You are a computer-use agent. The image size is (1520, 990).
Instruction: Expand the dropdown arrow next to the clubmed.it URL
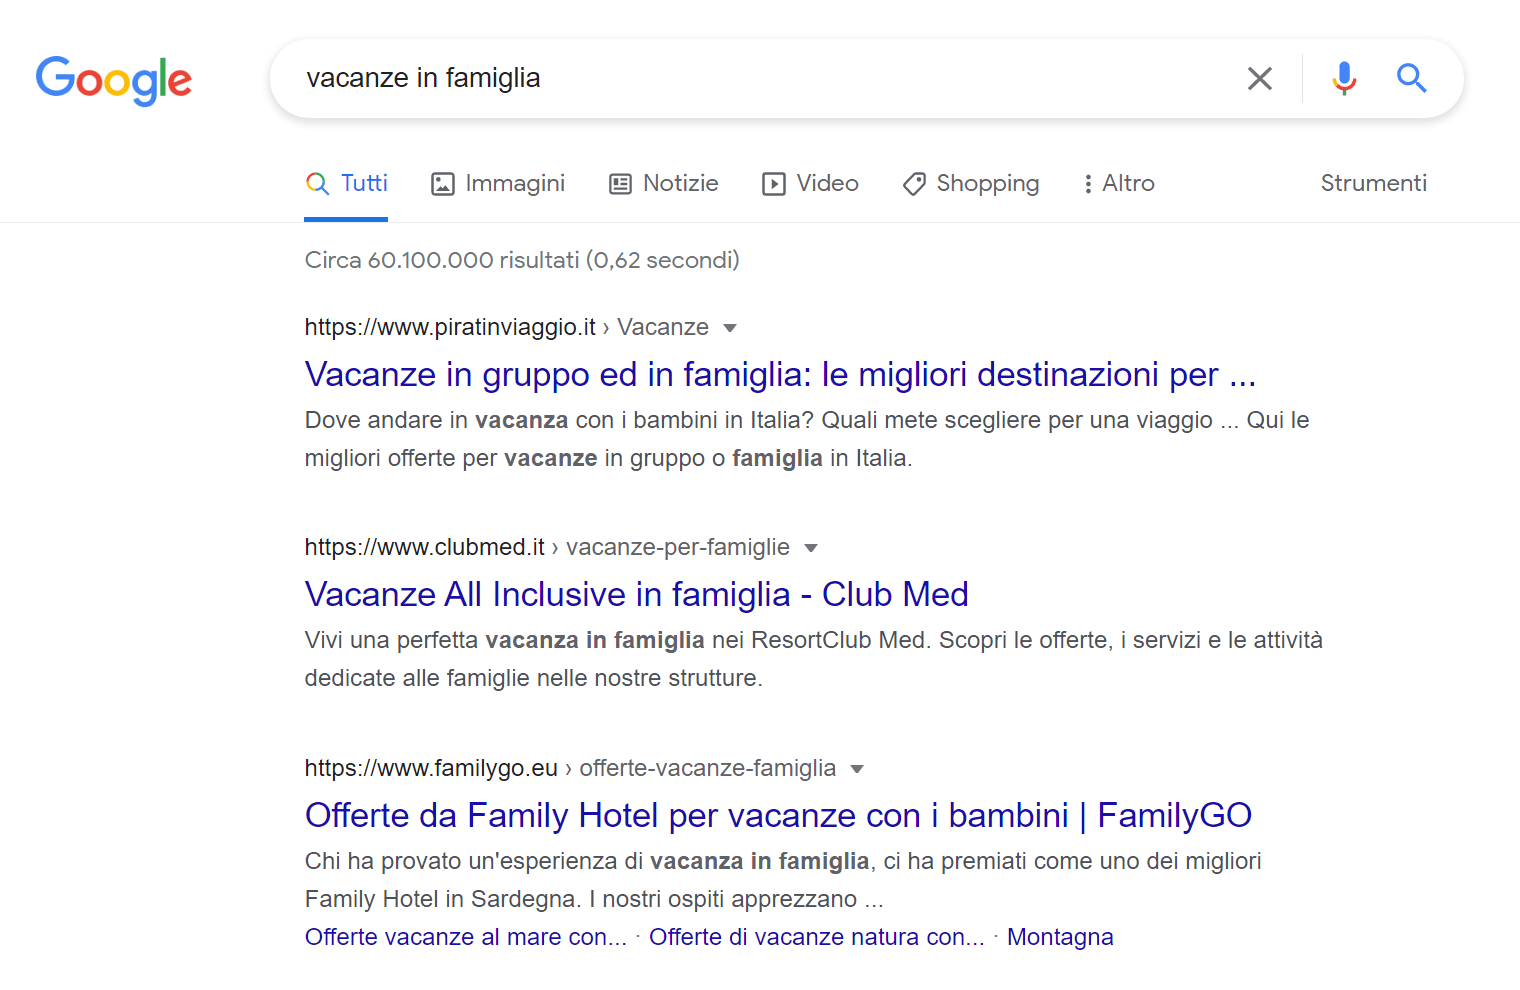pos(811,548)
